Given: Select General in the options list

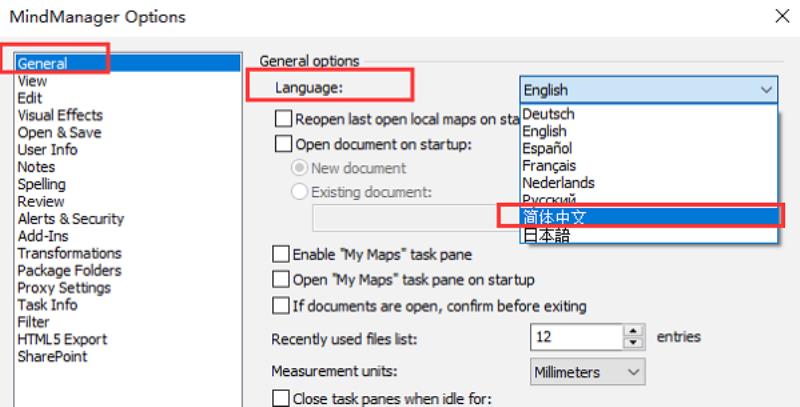Looking at the screenshot, I should click(x=128, y=63).
